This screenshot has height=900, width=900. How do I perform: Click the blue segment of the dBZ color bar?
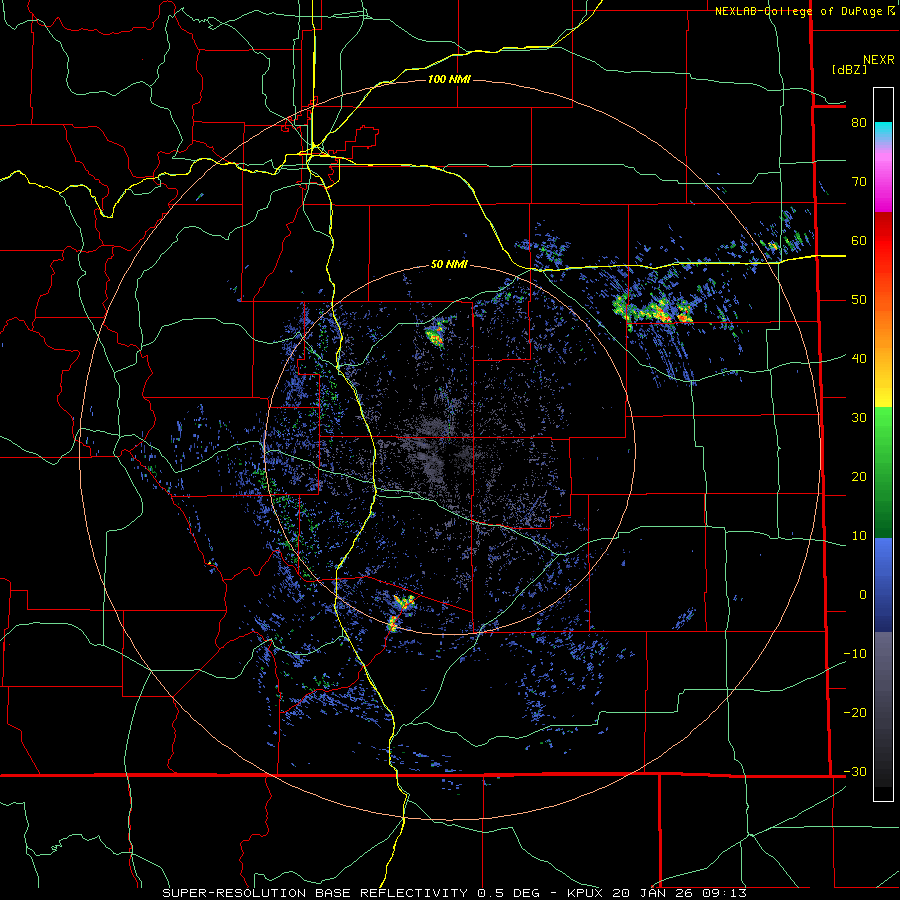coord(883,584)
